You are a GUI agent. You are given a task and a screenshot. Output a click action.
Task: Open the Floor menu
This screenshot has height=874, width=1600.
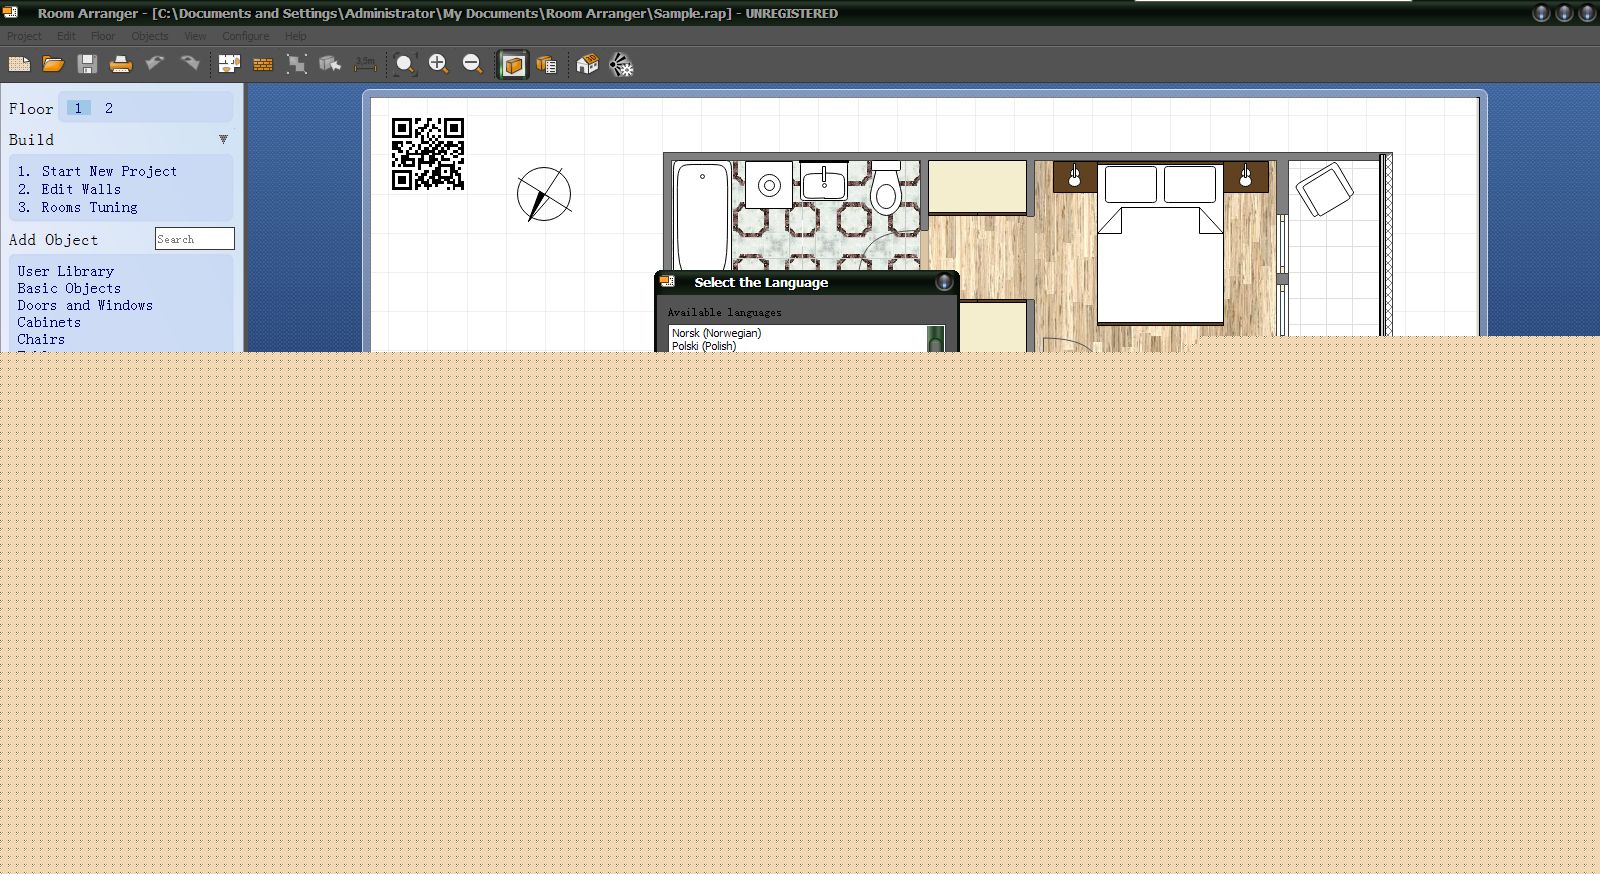[x=103, y=36]
